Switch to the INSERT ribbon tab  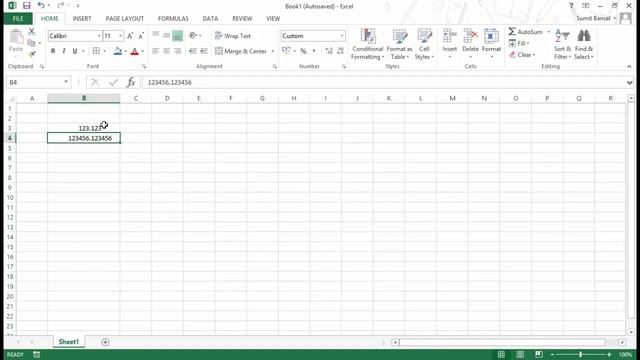pyautogui.click(x=82, y=18)
